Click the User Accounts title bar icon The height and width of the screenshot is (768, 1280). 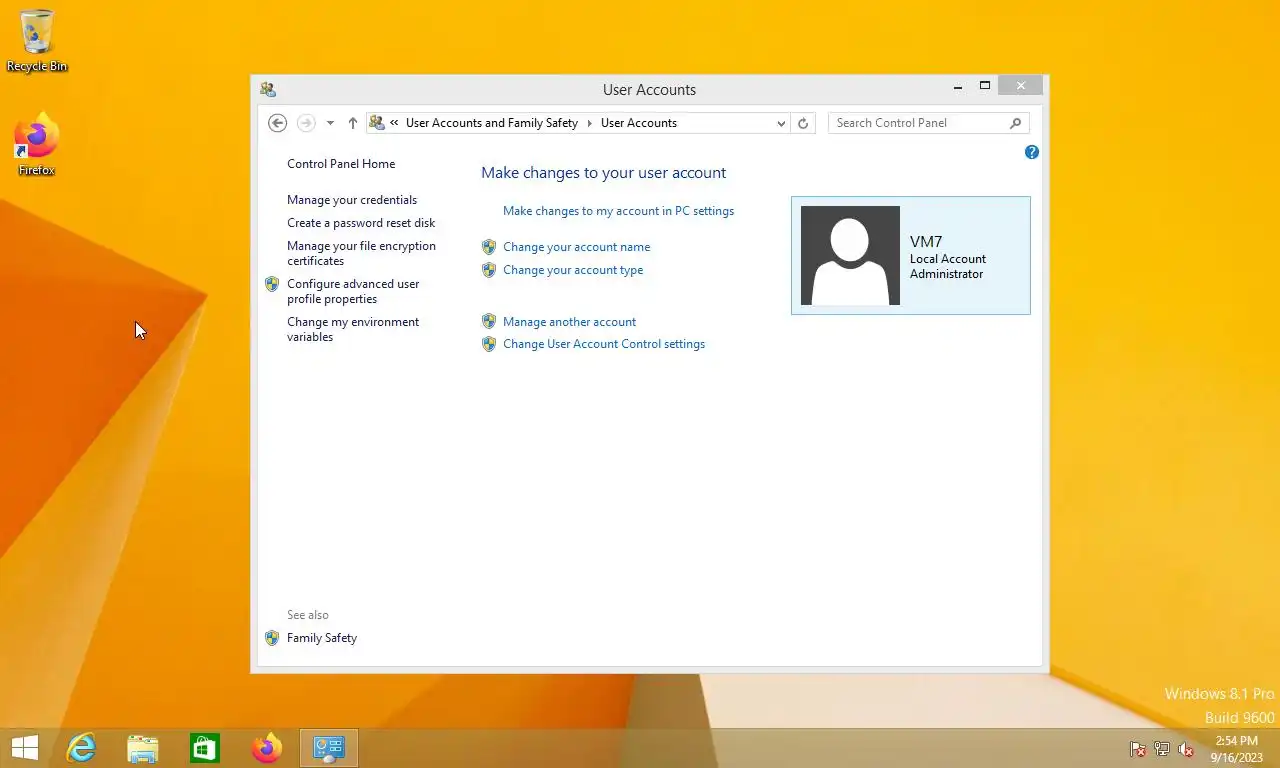coord(268,89)
